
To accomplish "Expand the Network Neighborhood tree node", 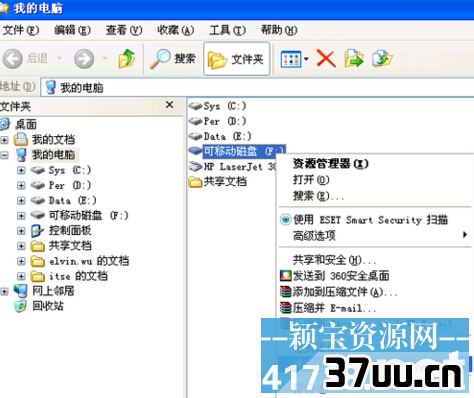I will [x=4, y=292].
